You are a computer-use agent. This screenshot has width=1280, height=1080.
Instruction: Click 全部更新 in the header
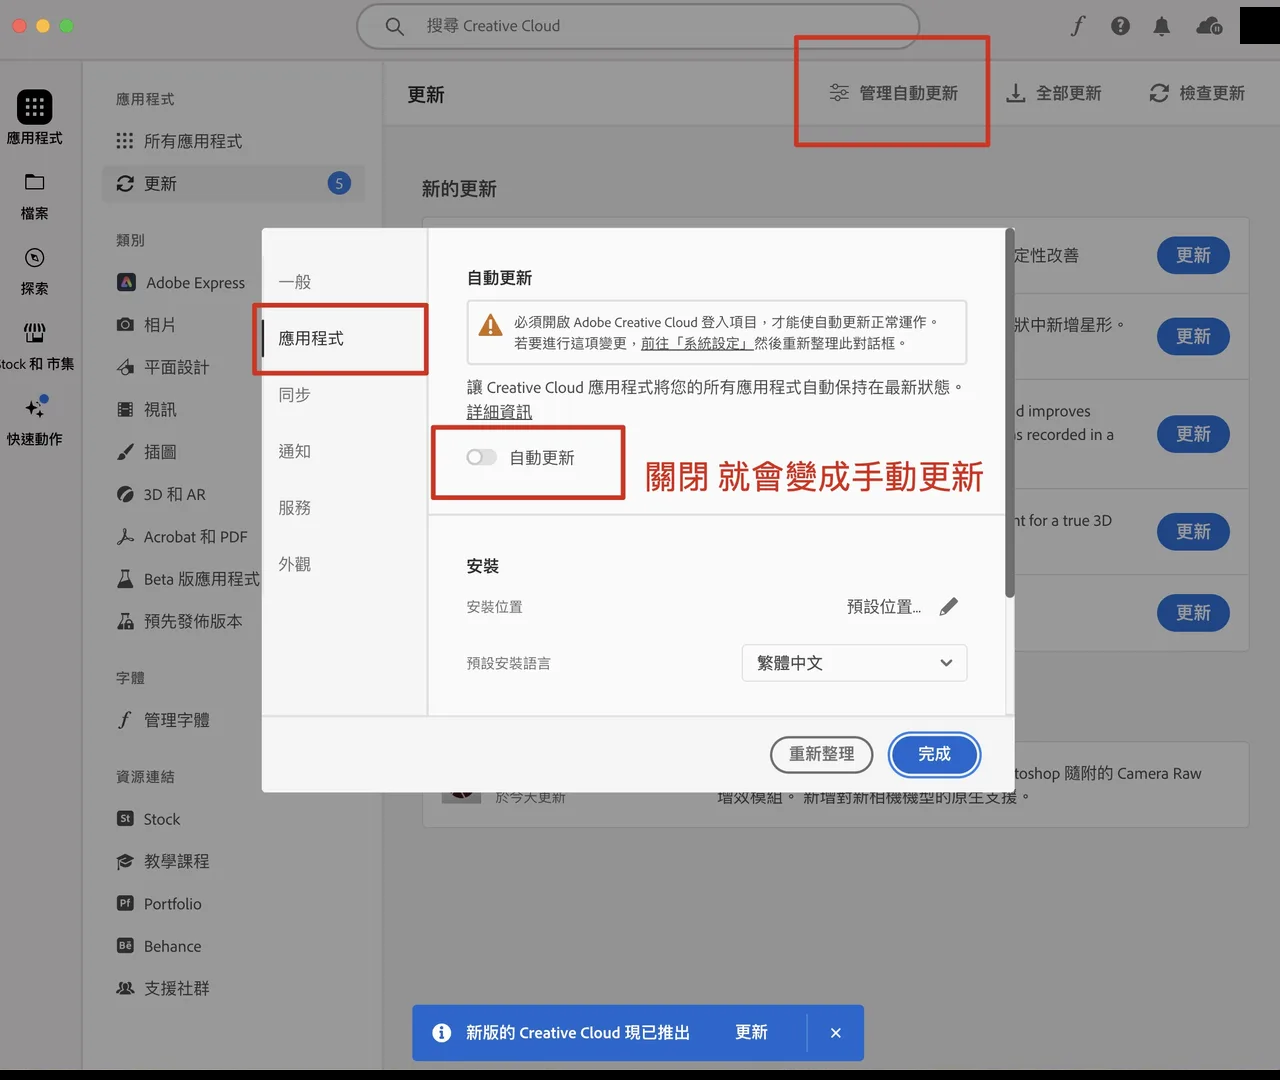click(1053, 93)
